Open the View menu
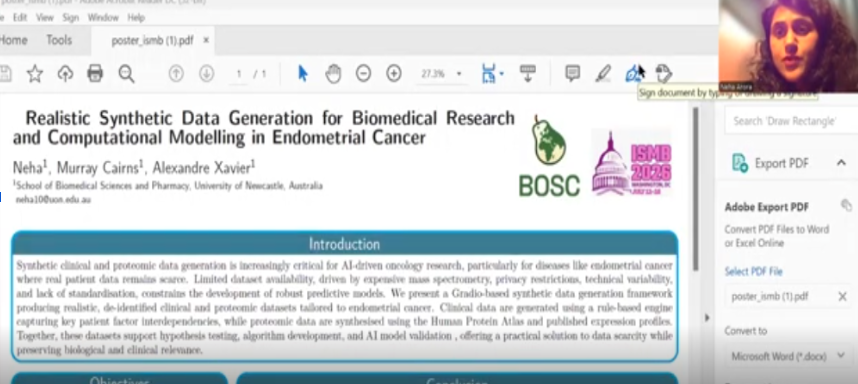Image resolution: width=858 pixels, height=384 pixels. pyautogui.click(x=45, y=18)
